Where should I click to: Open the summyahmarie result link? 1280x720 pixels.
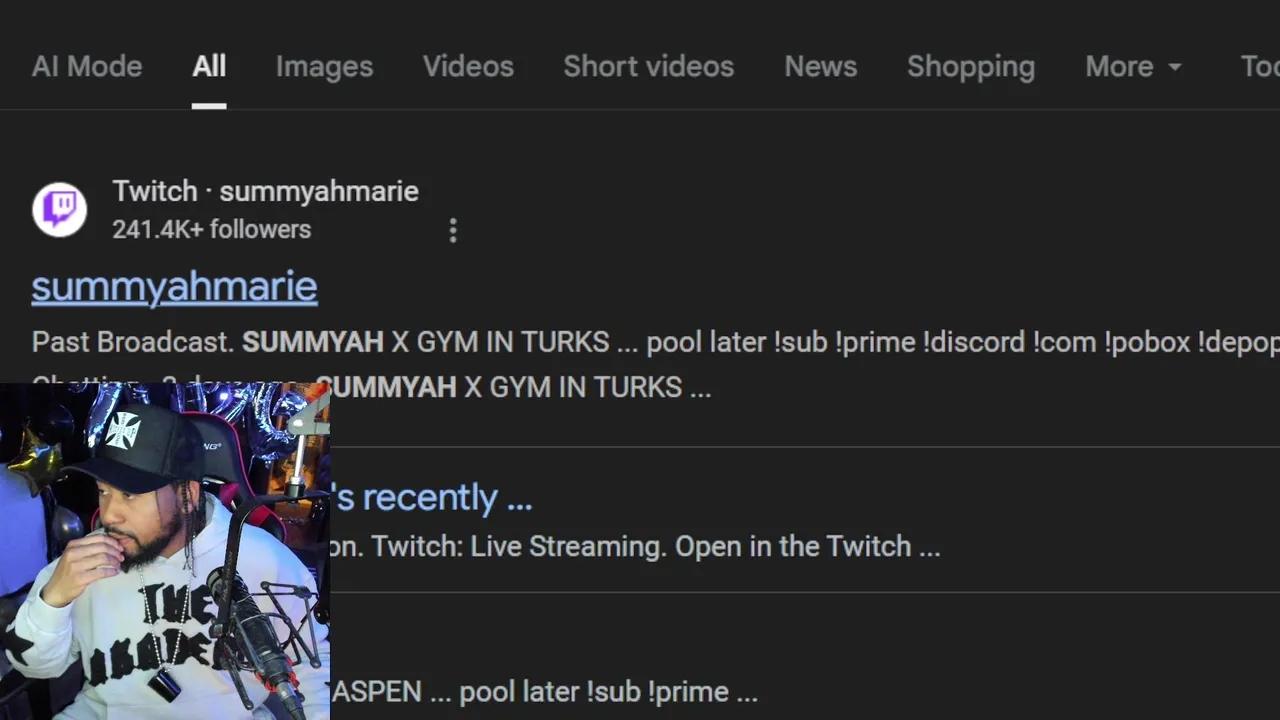[x=174, y=287]
